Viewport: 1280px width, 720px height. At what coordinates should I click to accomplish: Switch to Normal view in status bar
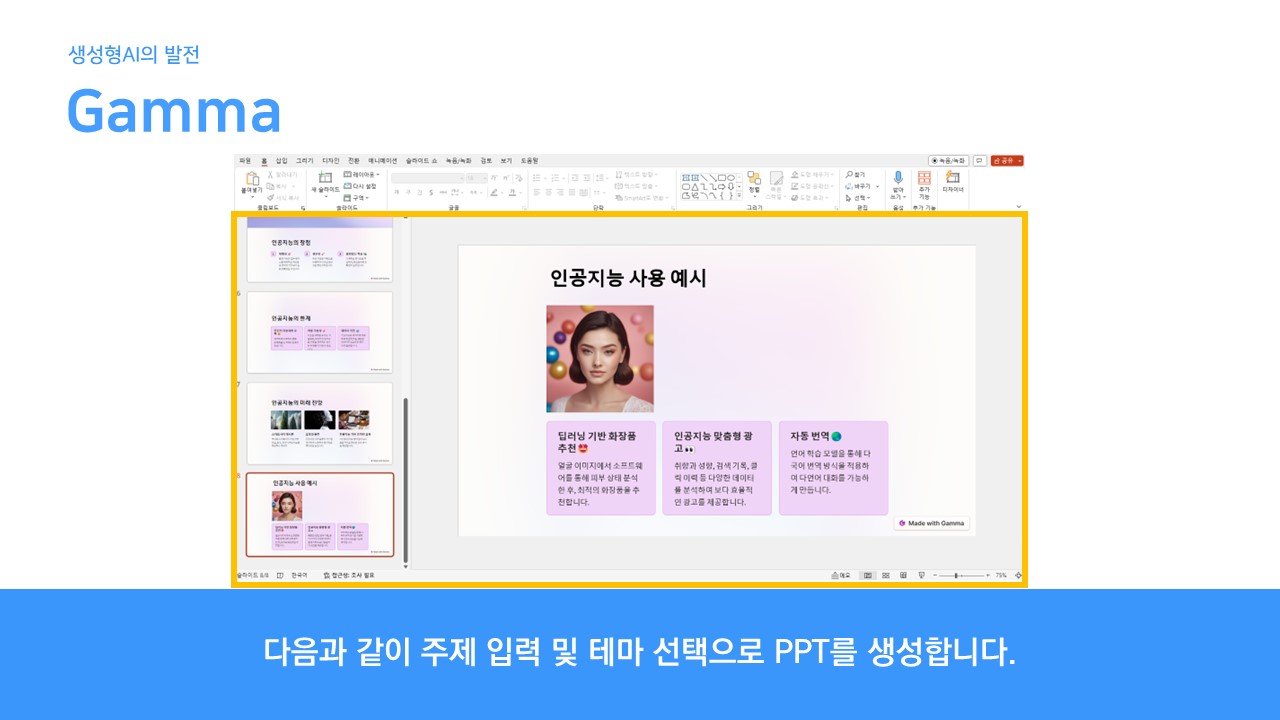pyautogui.click(x=868, y=575)
